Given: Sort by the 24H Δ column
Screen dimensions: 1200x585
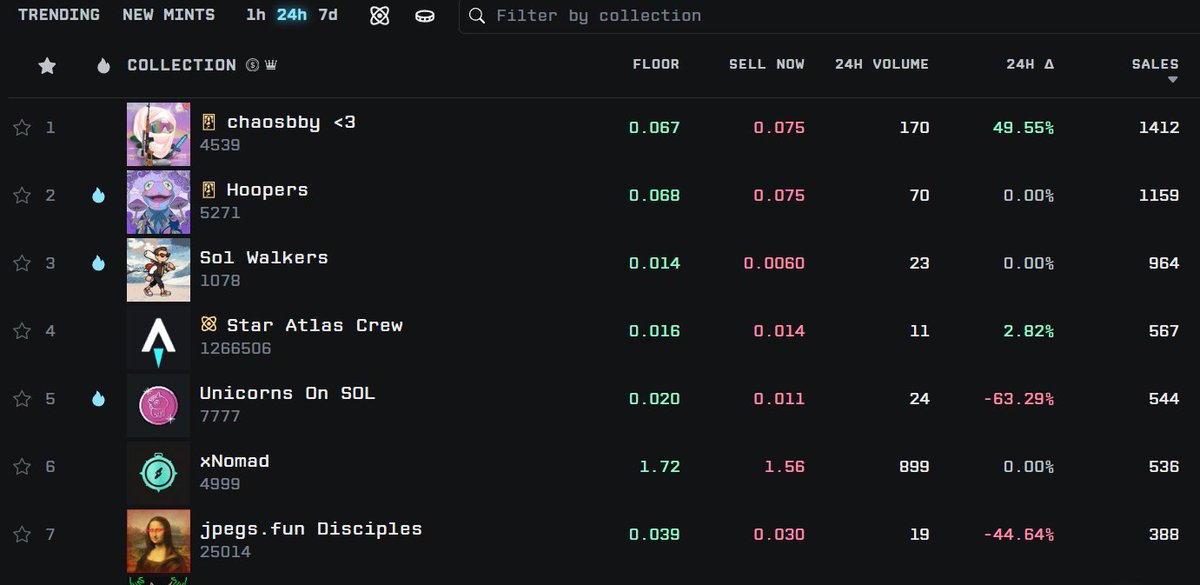Looking at the screenshot, I should pos(1030,64).
